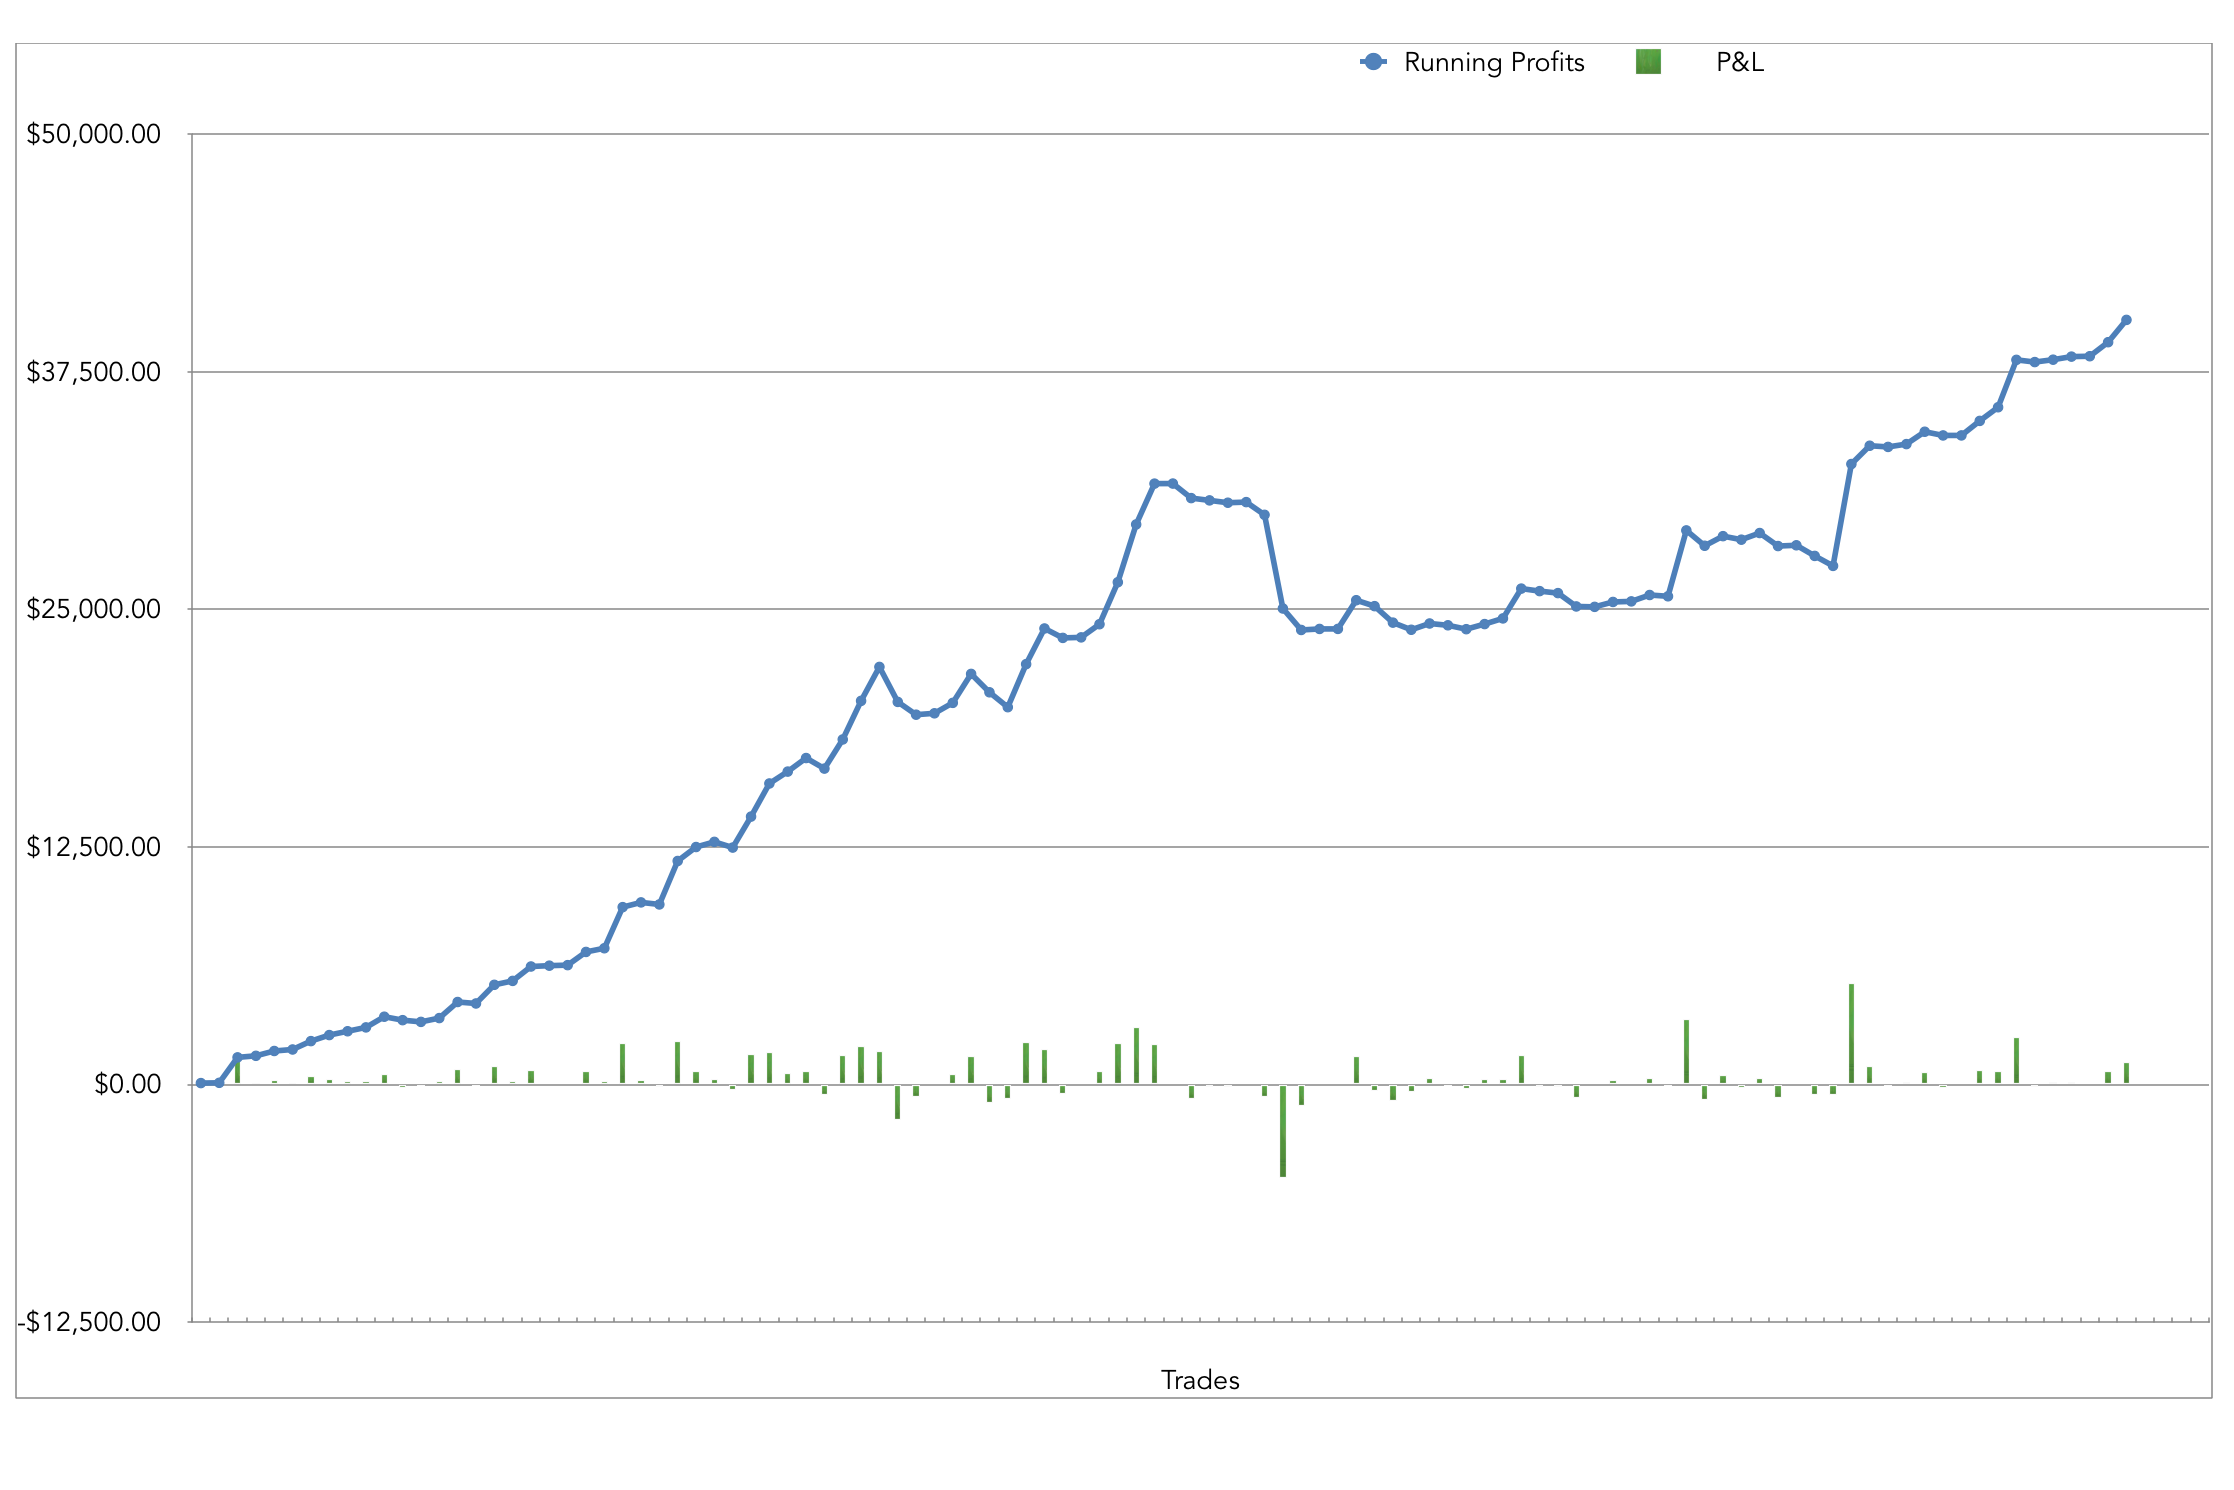Screen dimensions: 2234x1490
Task: Click the green P&L legend swatch
Action: (1648, 62)
